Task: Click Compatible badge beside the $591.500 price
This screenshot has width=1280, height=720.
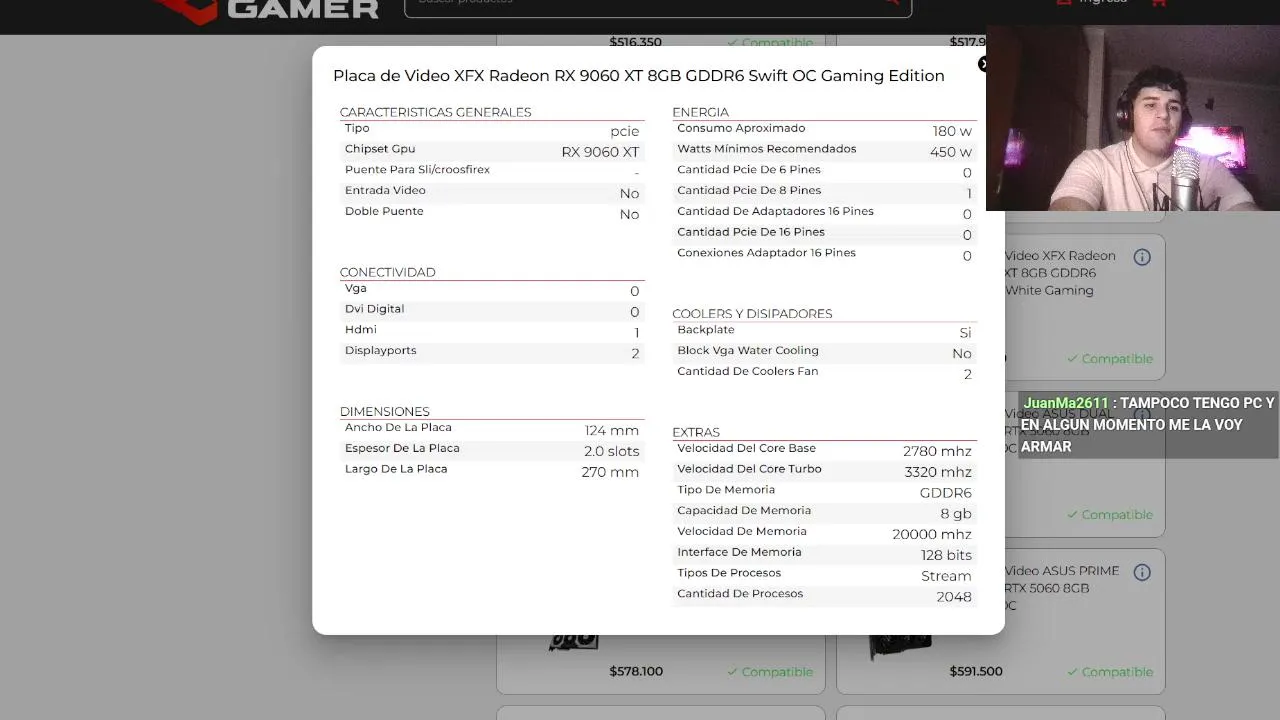Action: pyautogui.click(x=1110, y=672)
